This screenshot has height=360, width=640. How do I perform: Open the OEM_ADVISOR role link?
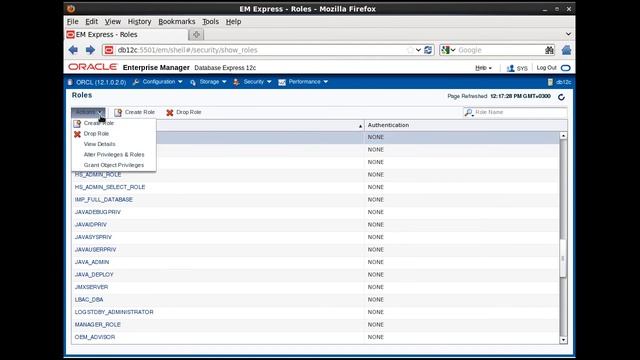coord(95,337)
